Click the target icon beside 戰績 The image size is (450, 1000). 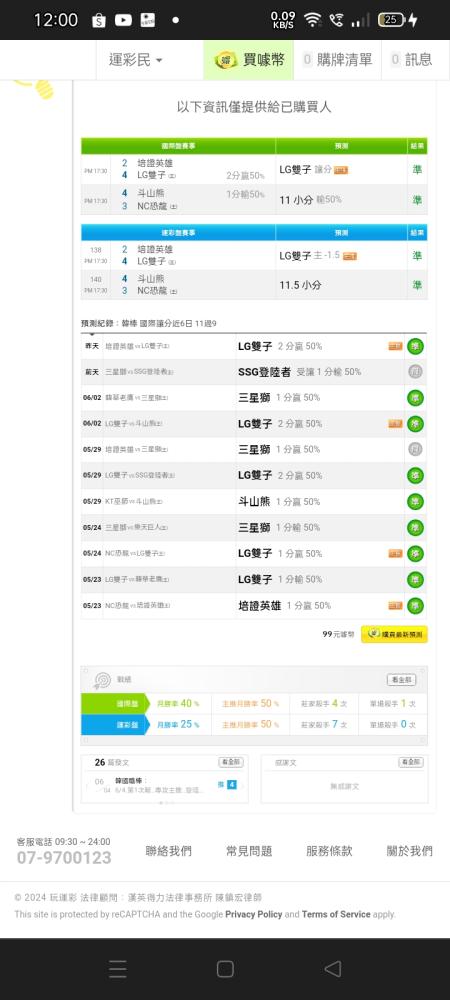[x=102, y=680]
